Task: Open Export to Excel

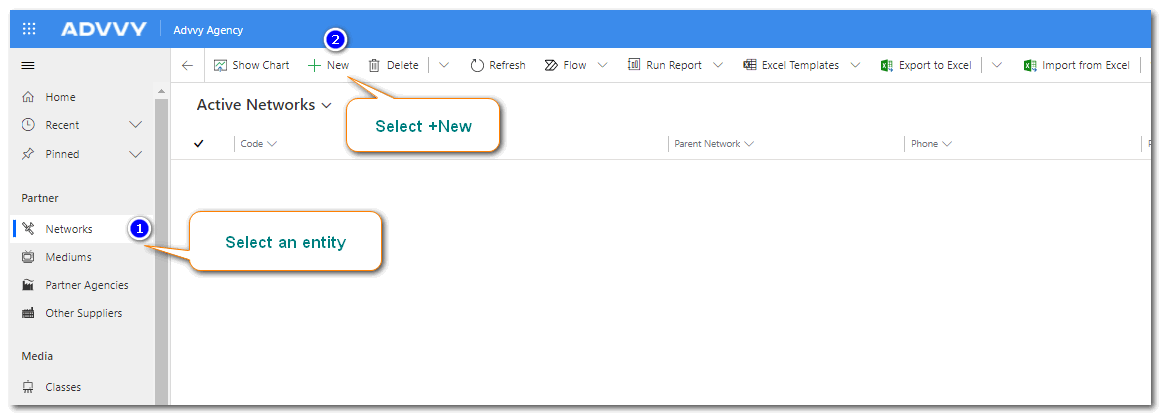Action: pyautogui.click(x=926, y=65)
